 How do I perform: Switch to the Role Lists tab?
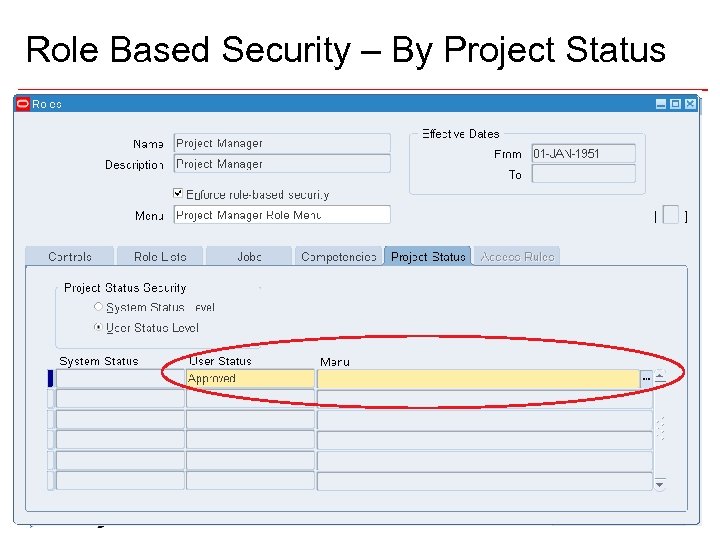(x=160, y=256)
